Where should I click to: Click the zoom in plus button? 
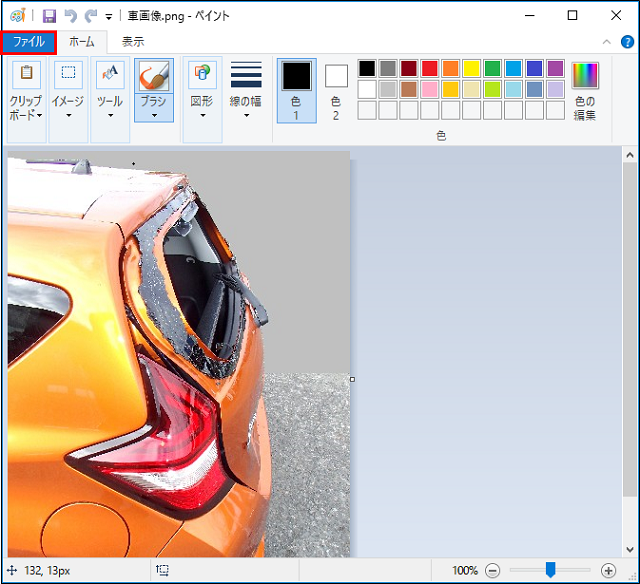coord(608,570)
